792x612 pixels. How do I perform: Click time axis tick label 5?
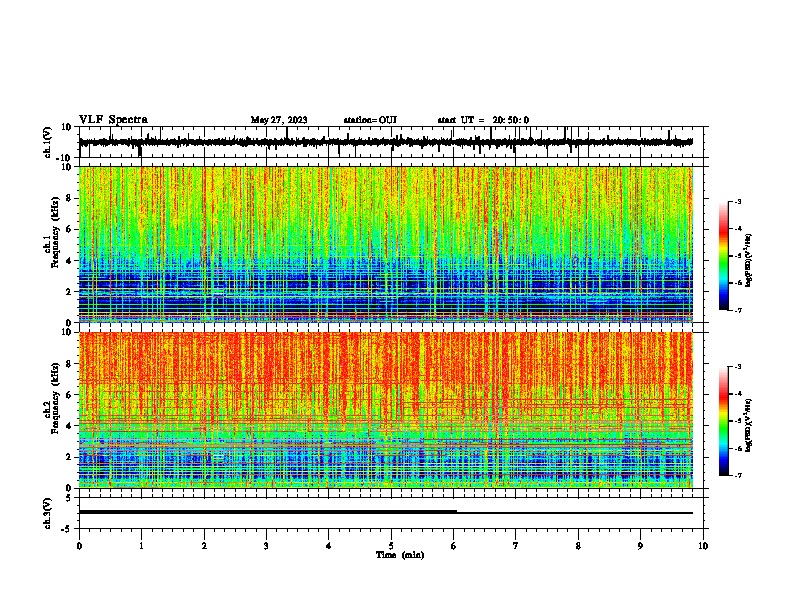391,546
